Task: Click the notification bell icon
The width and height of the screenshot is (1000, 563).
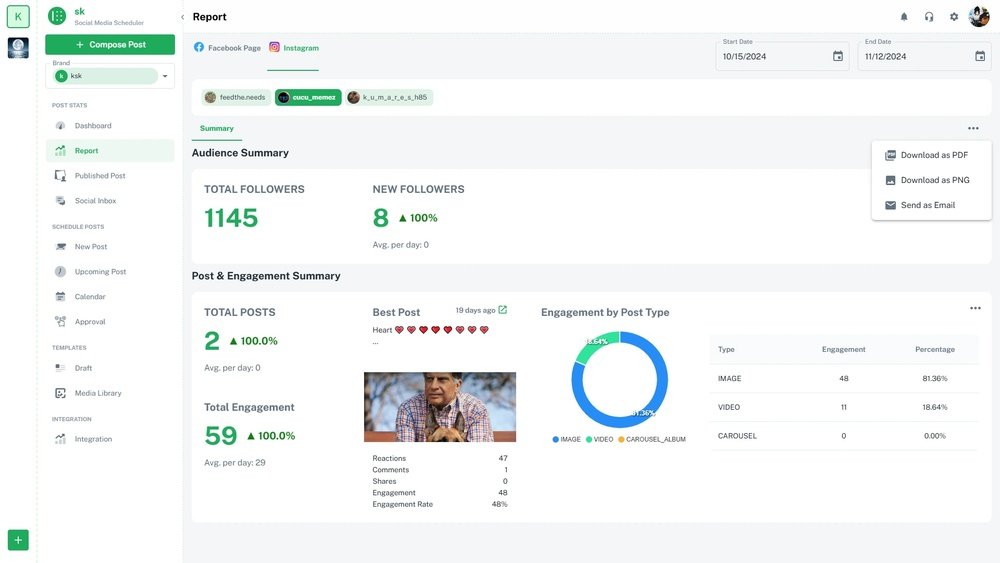Action: point(904,17)
